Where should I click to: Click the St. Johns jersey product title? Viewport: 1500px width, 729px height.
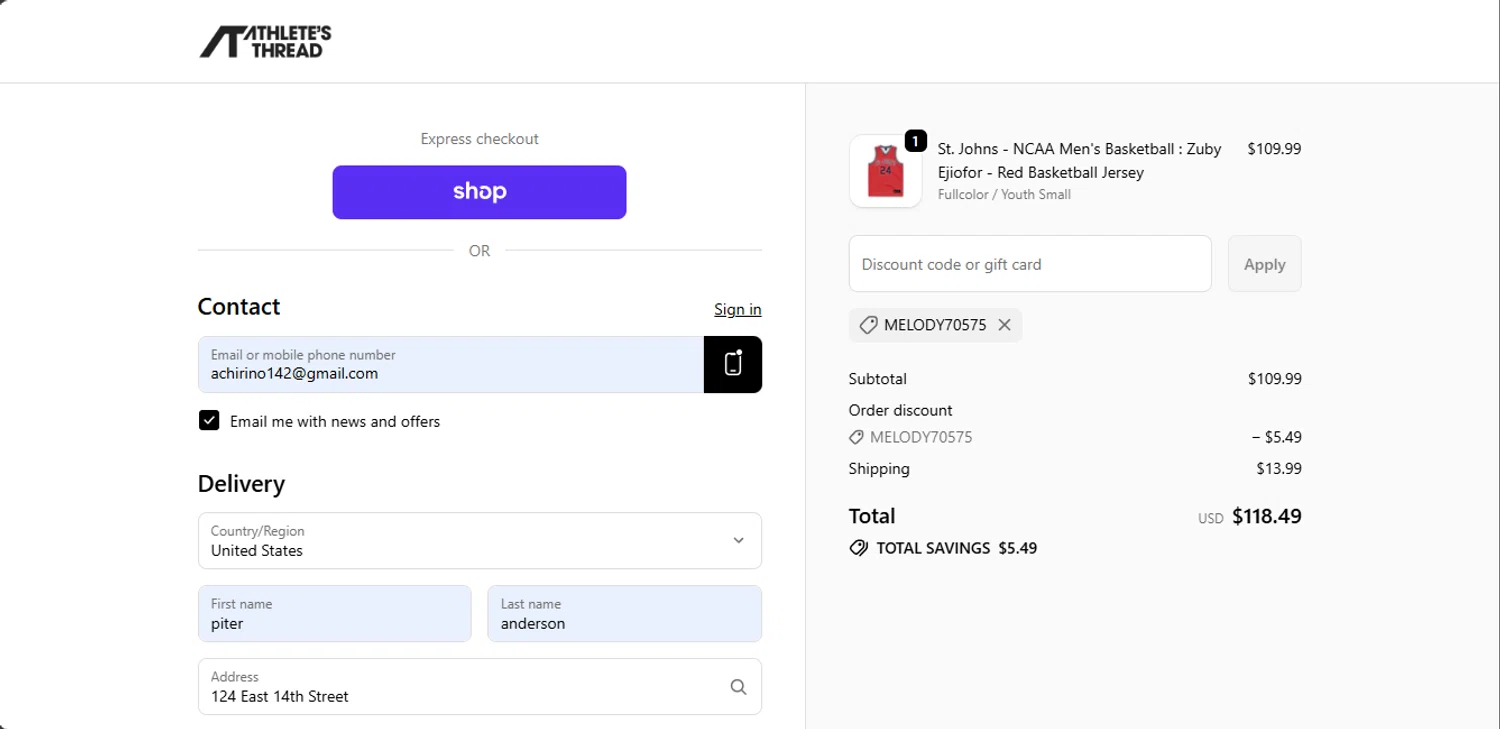[1080, 160]
